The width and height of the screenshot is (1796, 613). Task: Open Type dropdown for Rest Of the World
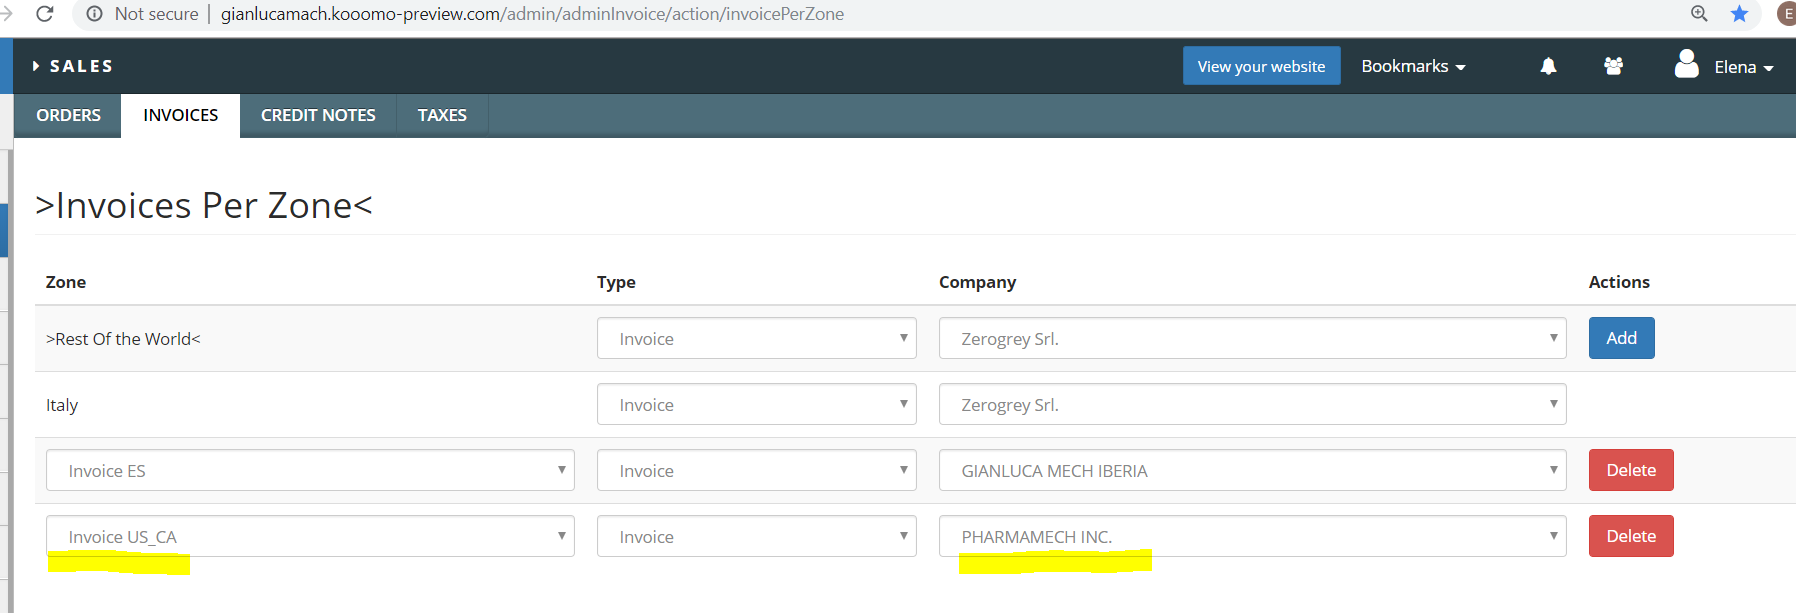(757, 338)
